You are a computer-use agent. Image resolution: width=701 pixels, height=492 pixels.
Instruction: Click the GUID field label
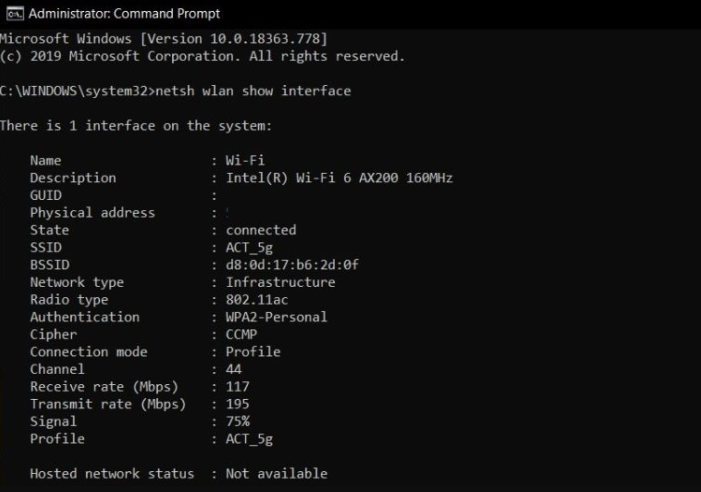click(46, 195)
